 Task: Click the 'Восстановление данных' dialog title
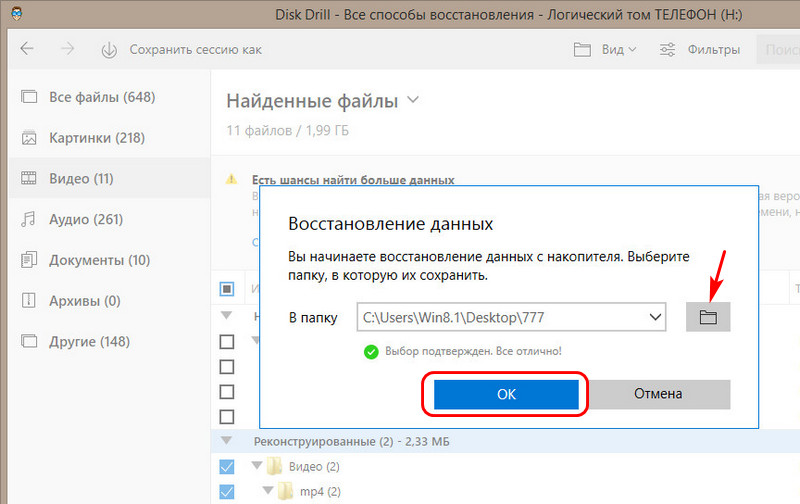[390, 224]
